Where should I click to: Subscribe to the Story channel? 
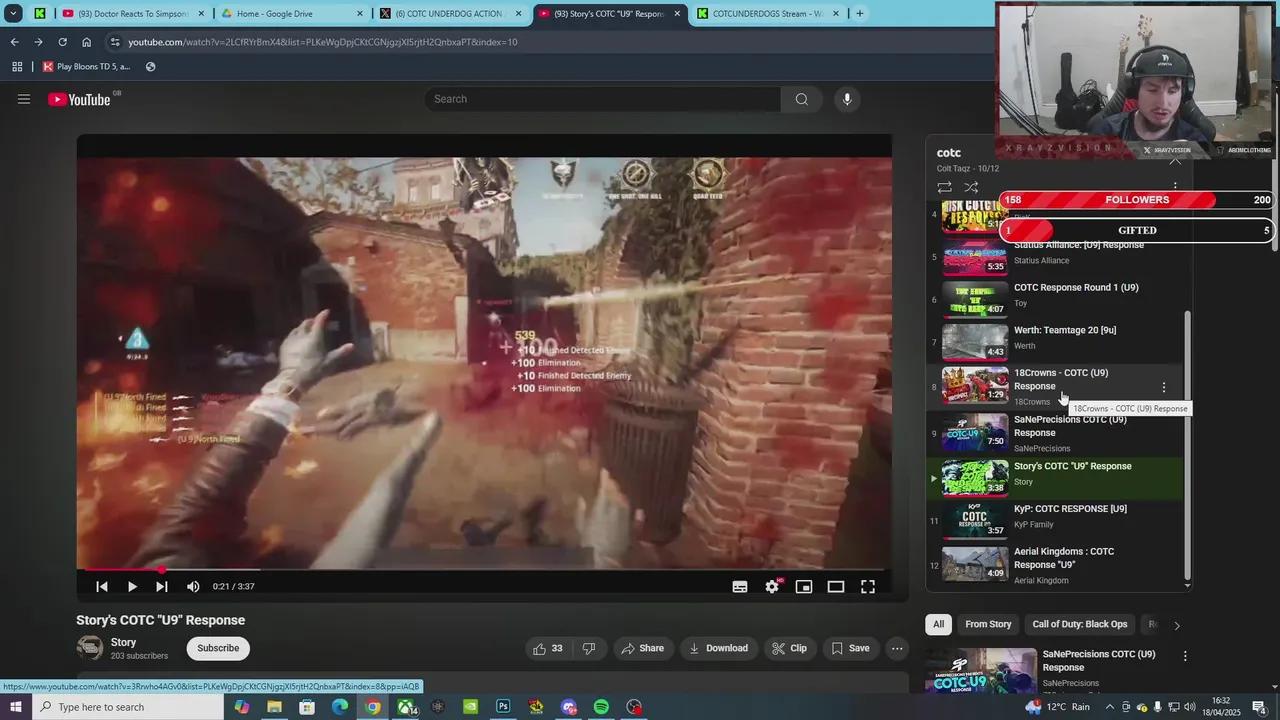(218, 648)
